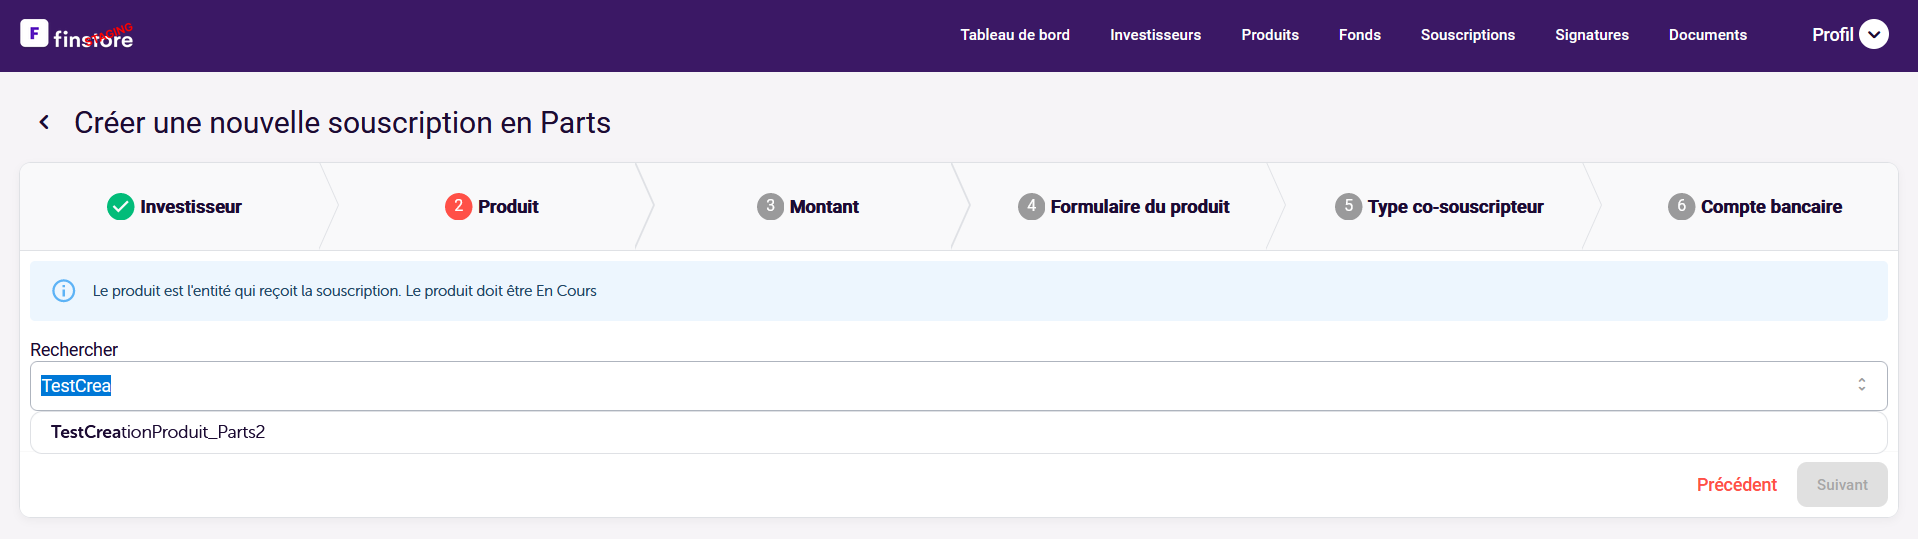Go back using the left chevron arrow

tap(44, 122)
